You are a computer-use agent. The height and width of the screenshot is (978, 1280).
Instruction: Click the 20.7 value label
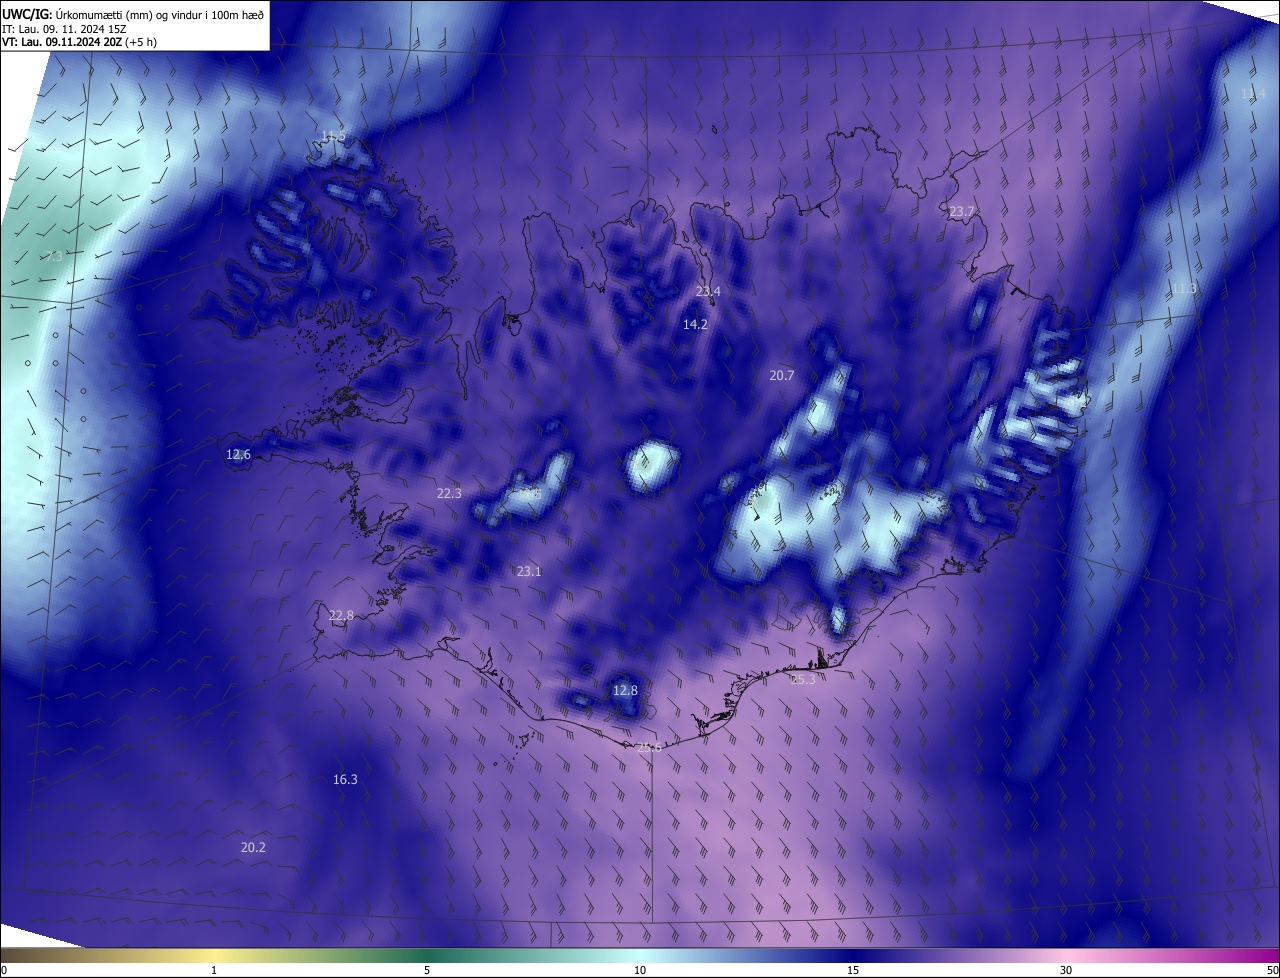[782, 376]
